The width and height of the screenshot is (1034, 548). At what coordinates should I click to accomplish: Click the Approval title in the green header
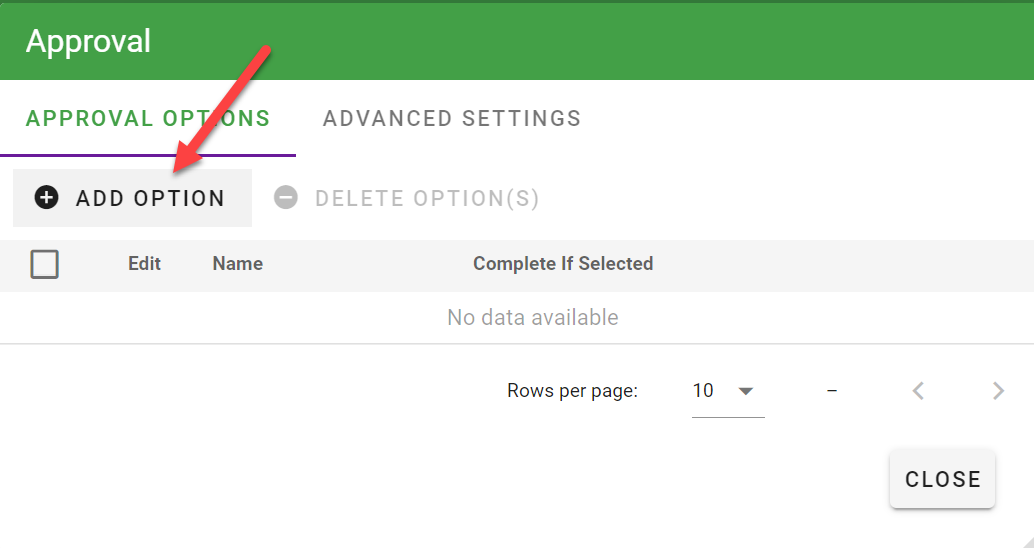pyautogui.click(x=88, y=41)
